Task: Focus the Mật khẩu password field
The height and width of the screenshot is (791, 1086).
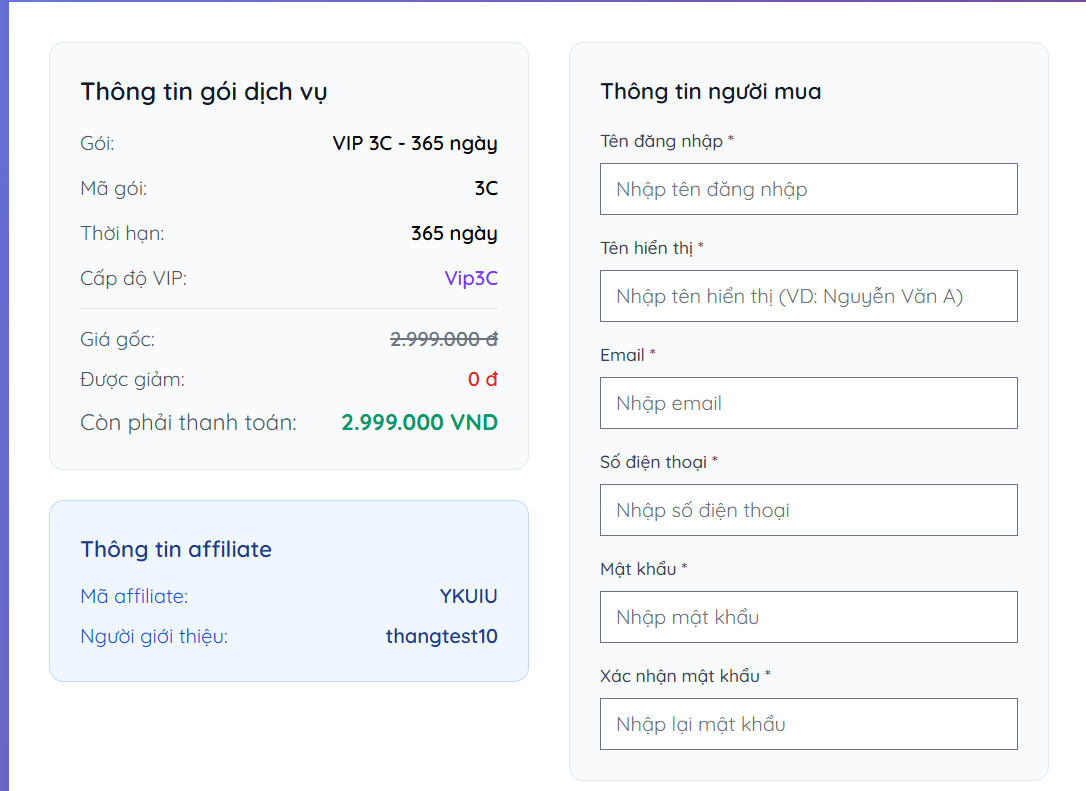Action: pyautogui.click(x=808, y=617)
